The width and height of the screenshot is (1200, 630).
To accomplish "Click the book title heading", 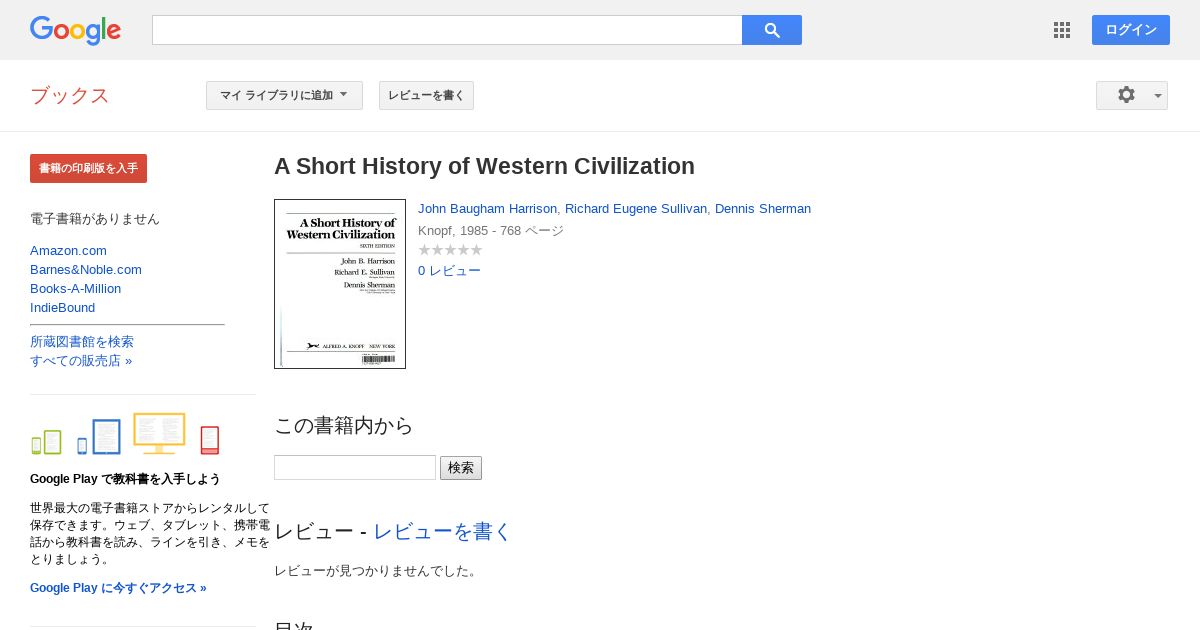I will click(484, 166).
